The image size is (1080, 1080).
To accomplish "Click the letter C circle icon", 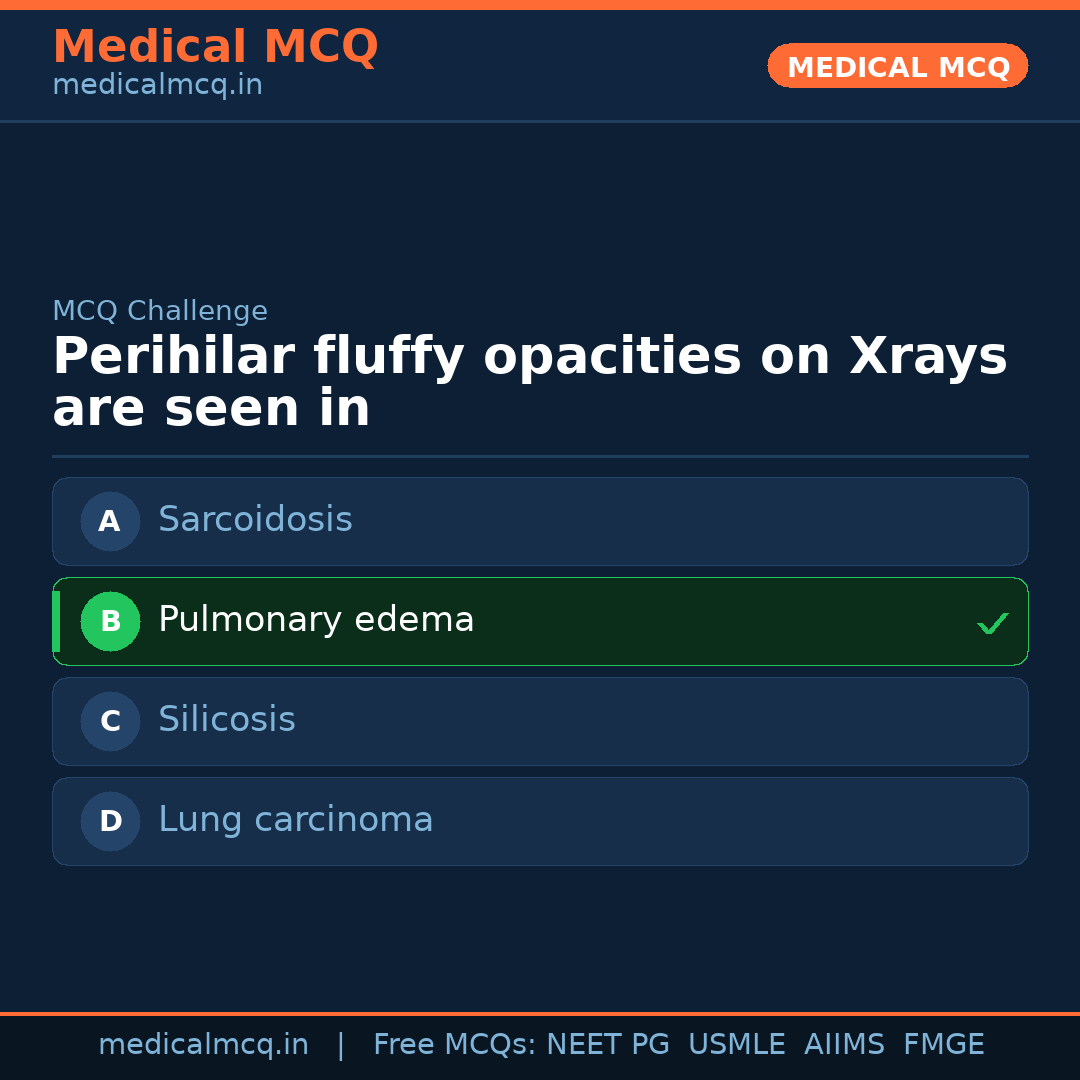I will [110, 721].
